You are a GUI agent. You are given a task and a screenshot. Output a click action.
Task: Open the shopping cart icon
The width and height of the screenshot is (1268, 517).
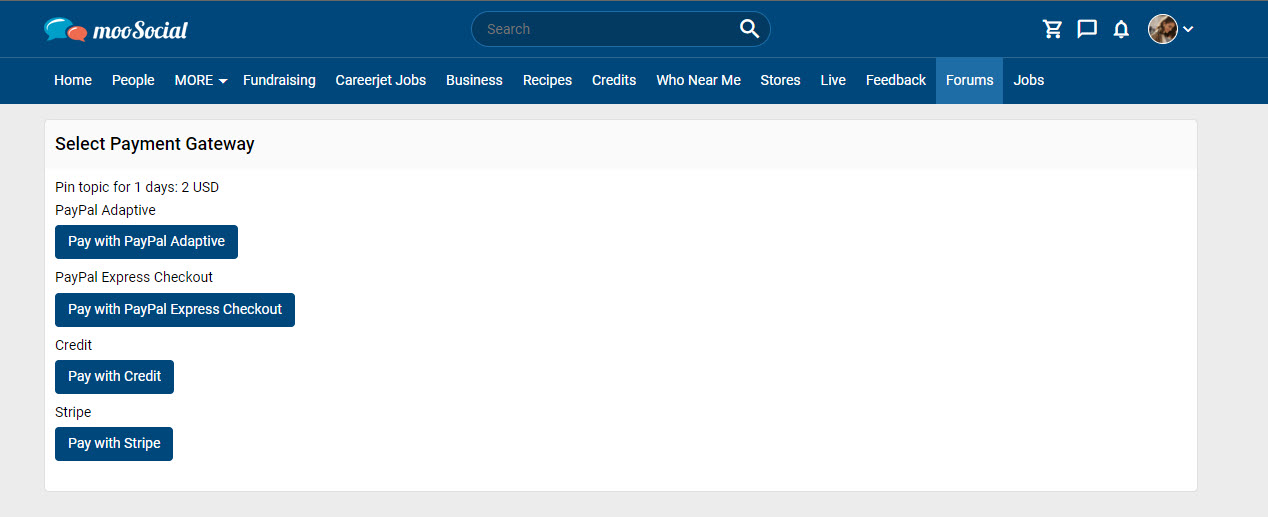coord(1052,29)
